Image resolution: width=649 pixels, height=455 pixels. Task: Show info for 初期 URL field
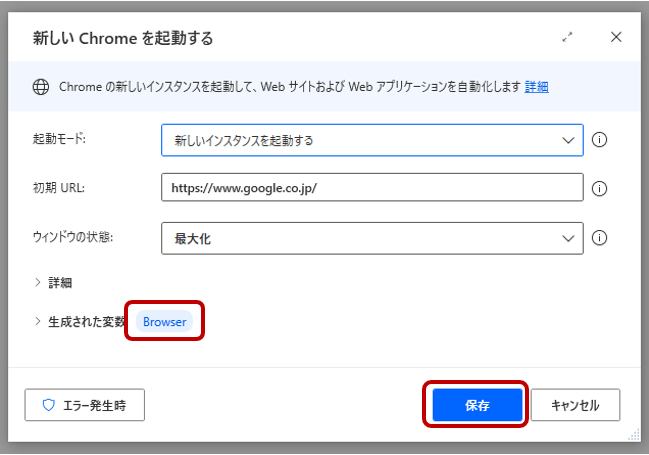click(599, 189)
